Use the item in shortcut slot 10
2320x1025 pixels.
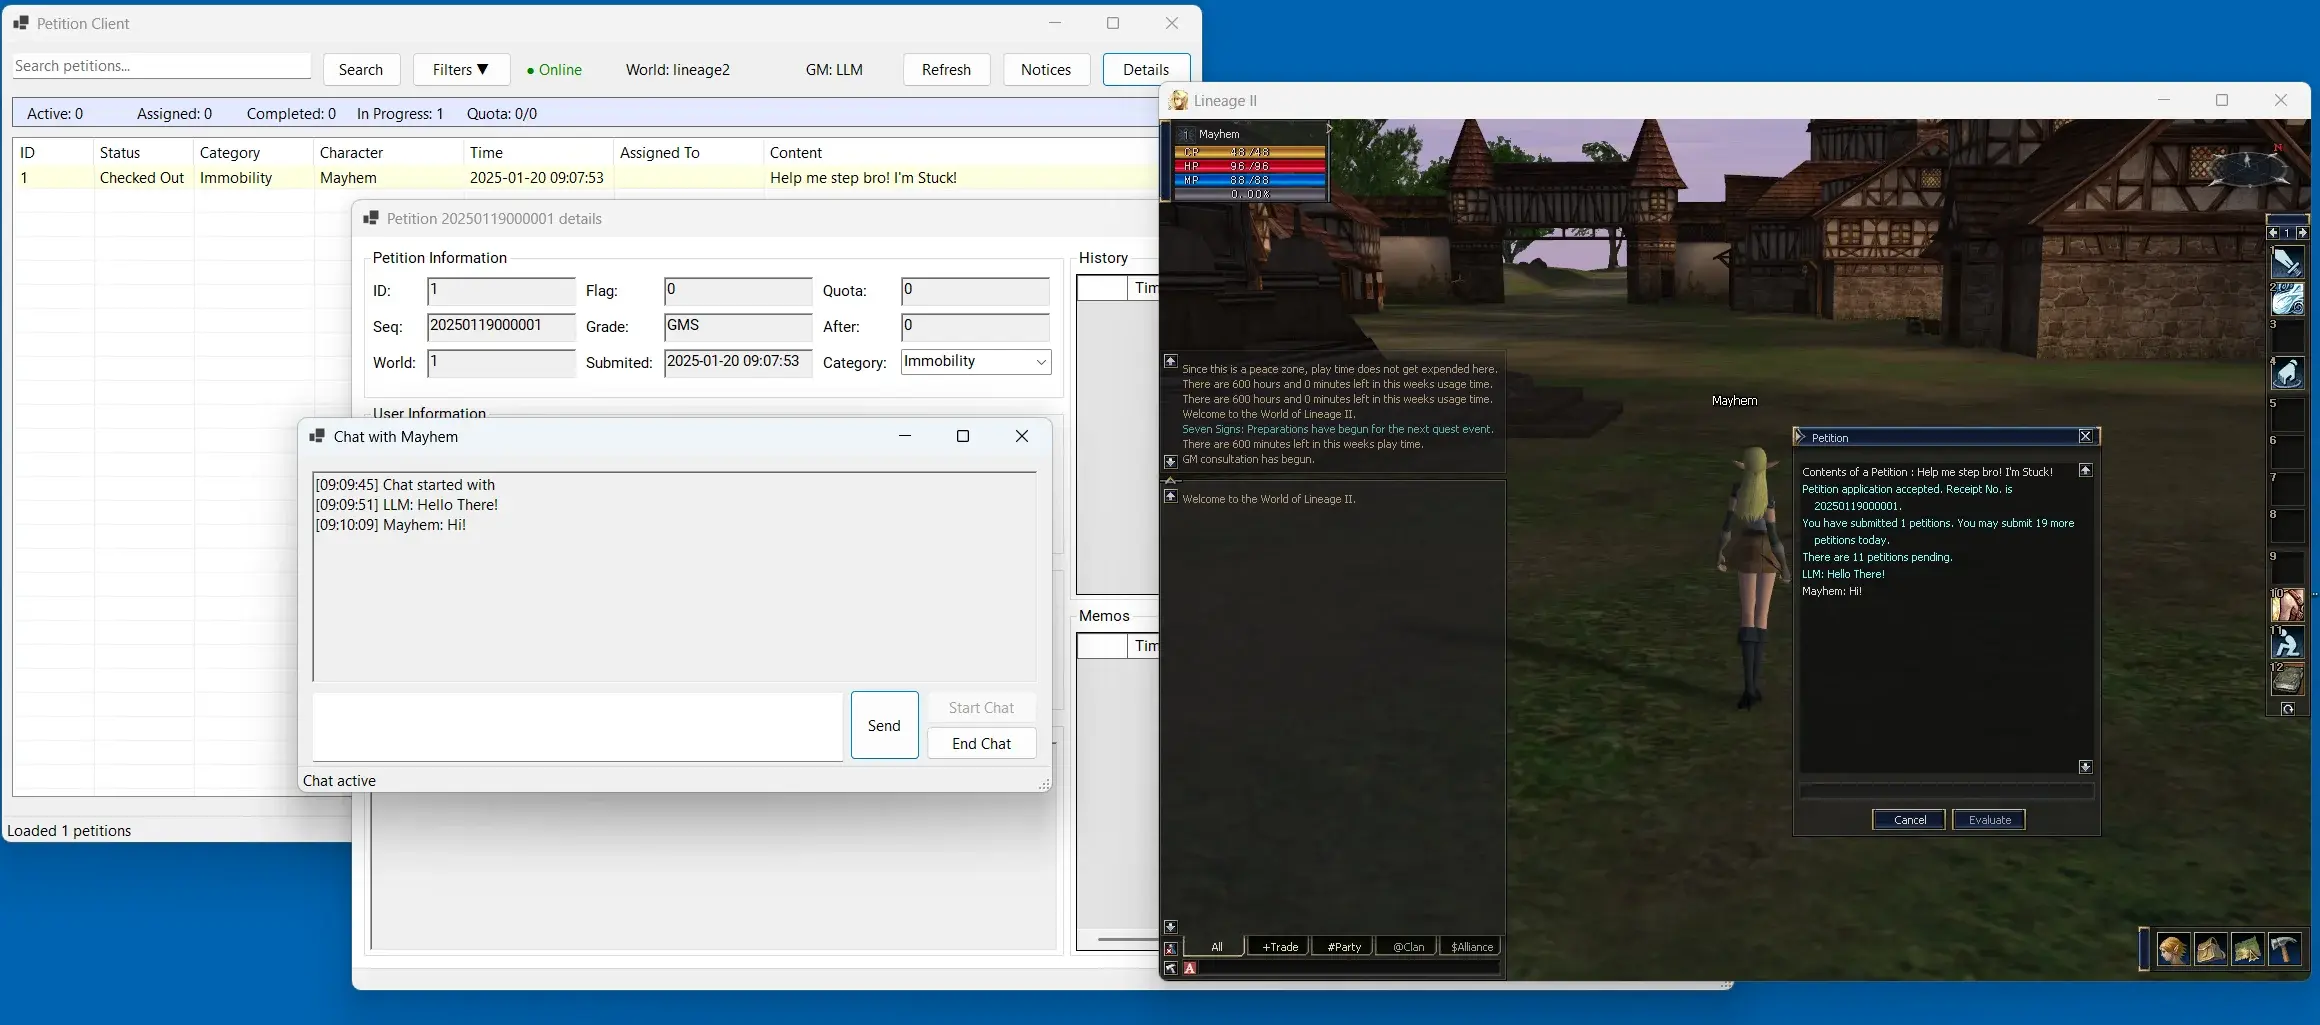coord(2287,604)
